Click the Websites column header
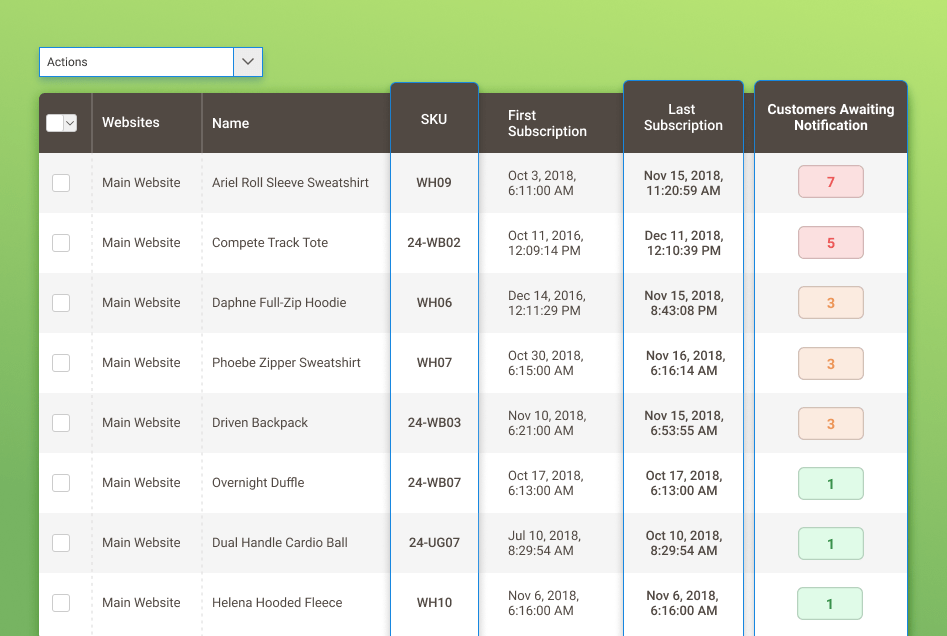The height and width of the screenshot is (636, 947). coord(130,122)
